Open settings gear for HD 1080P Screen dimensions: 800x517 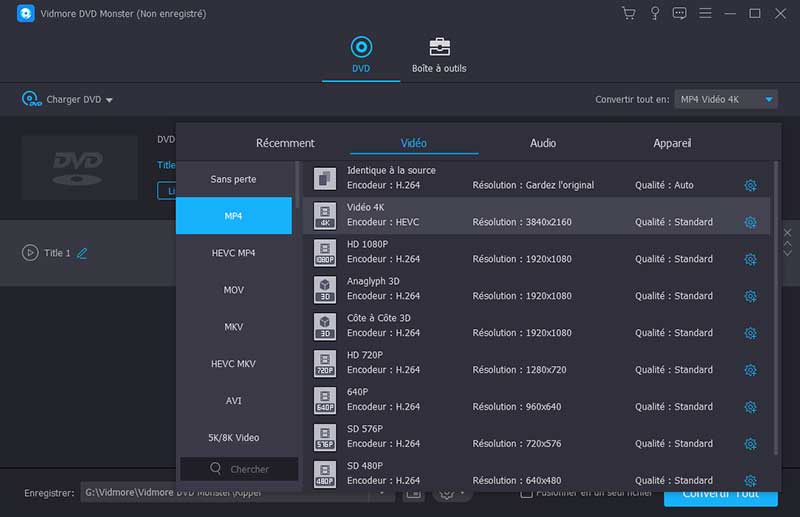tap(750, 259)
